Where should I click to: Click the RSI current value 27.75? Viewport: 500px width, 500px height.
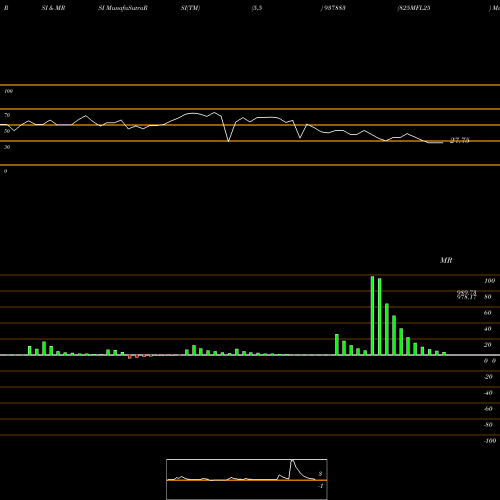[x=460, y=140]
